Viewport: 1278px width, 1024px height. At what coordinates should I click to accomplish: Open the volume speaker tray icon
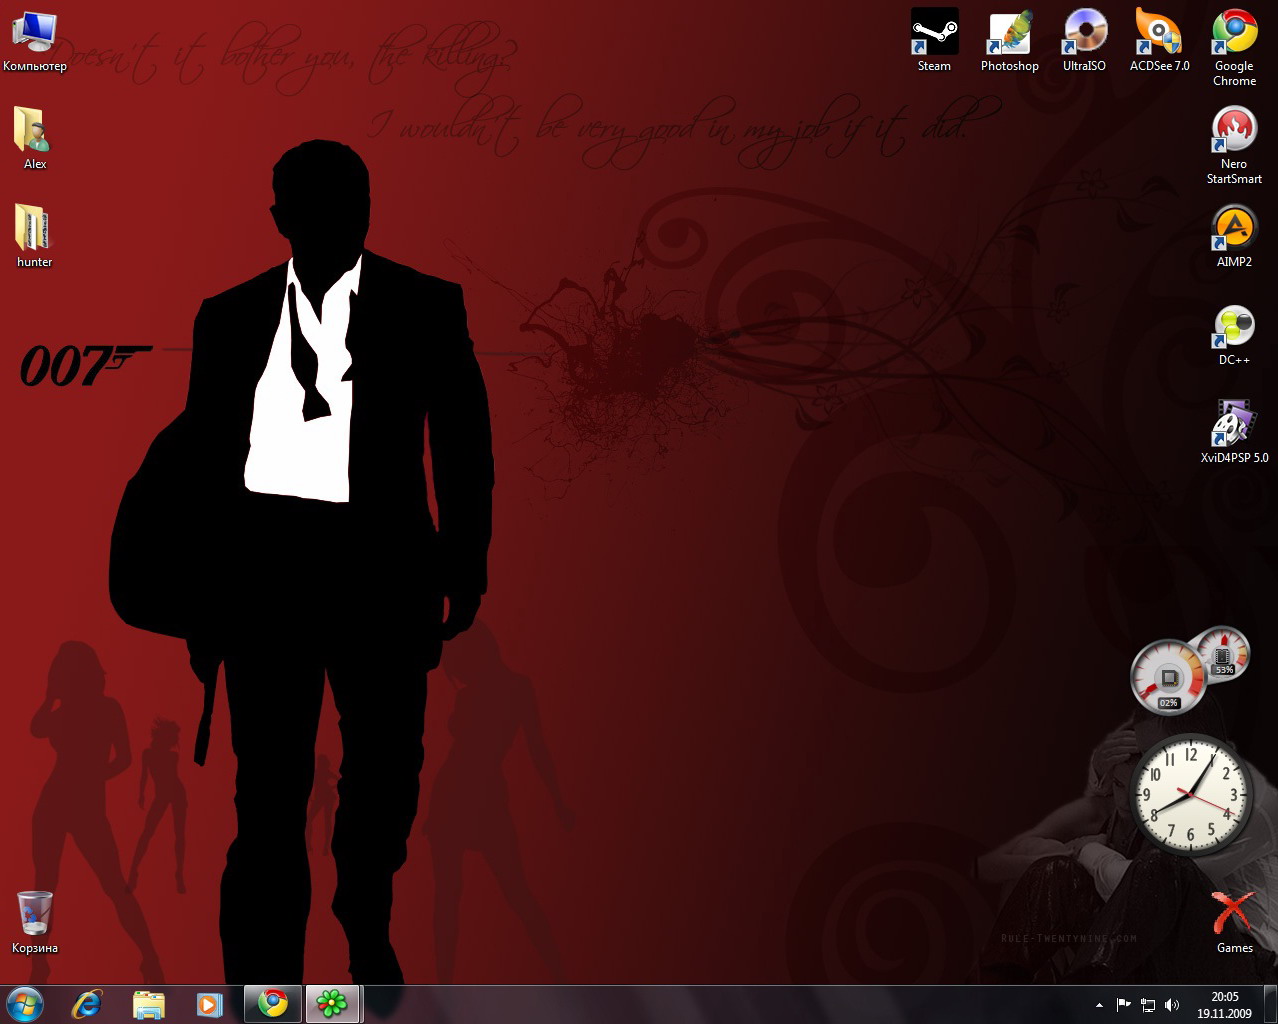coord(1171,1005)
